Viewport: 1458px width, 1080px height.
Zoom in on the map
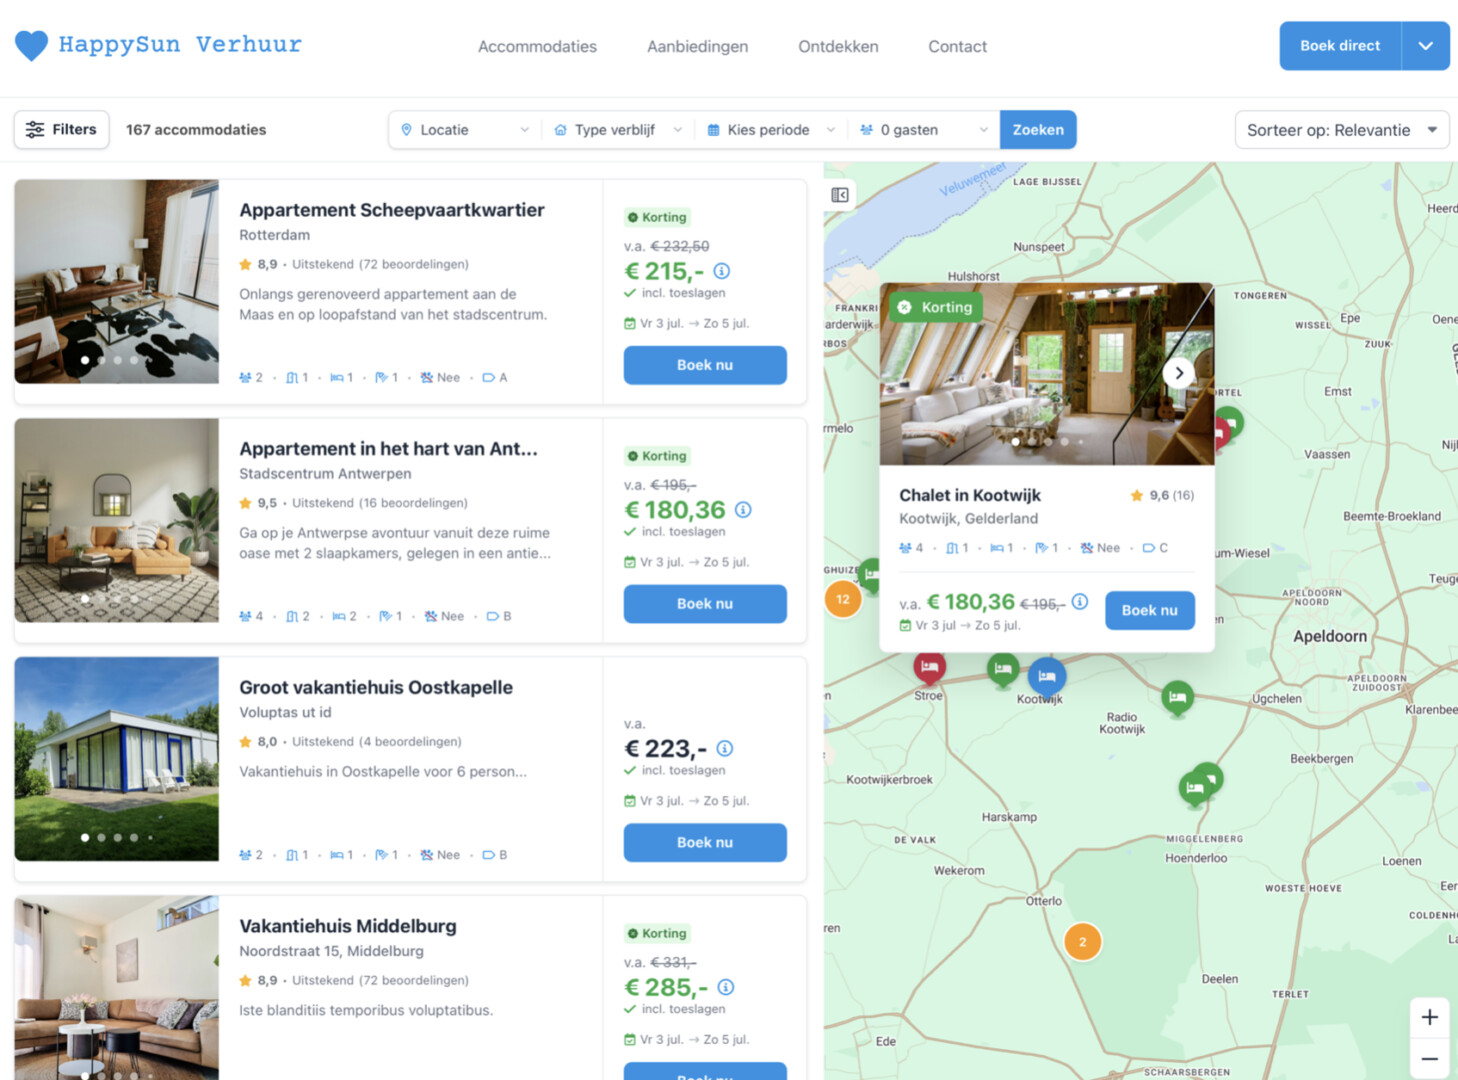(x=1429, y=1017)
